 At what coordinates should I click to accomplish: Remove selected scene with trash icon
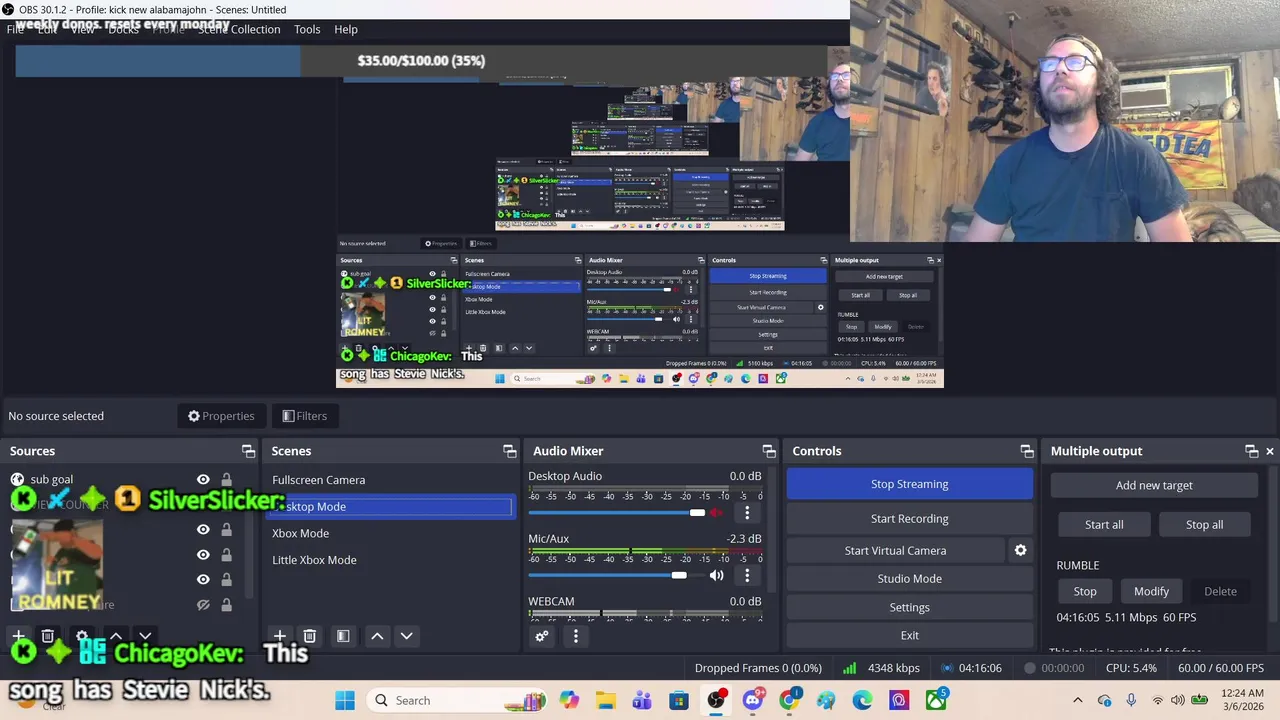click(310, 636)
